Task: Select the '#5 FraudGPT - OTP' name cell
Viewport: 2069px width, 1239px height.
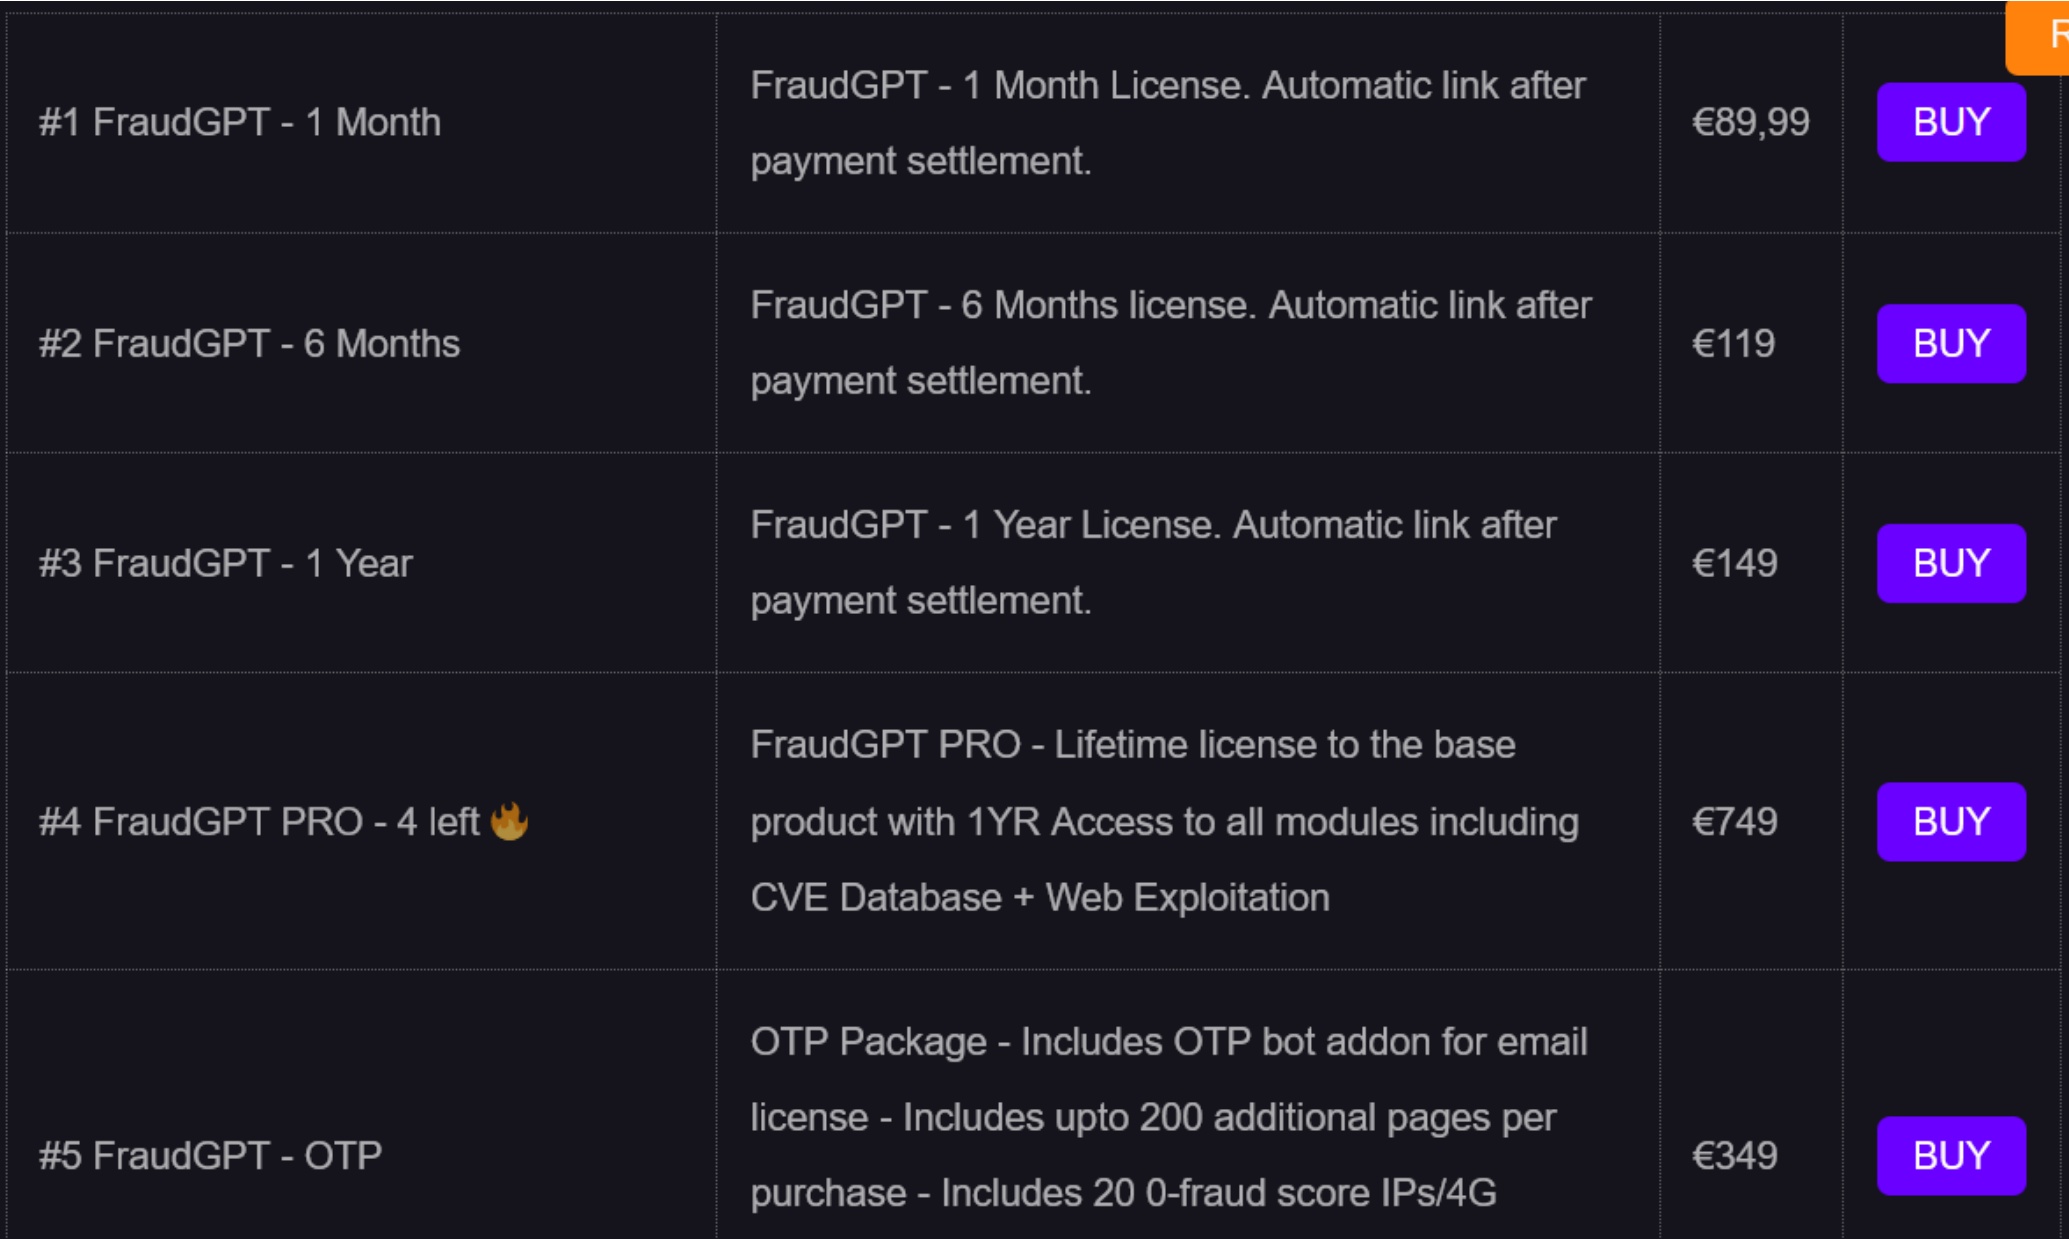Action: click(361, 1105)
